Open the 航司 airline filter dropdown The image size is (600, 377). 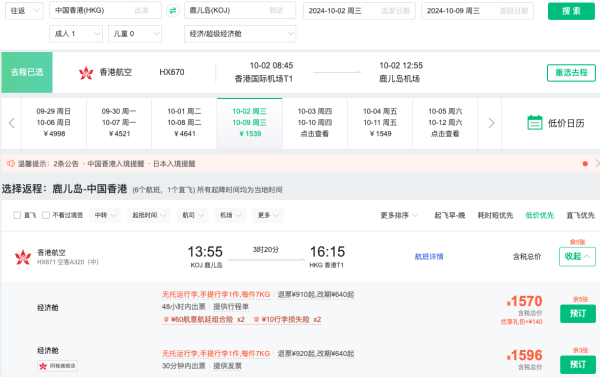coord(192,215)
